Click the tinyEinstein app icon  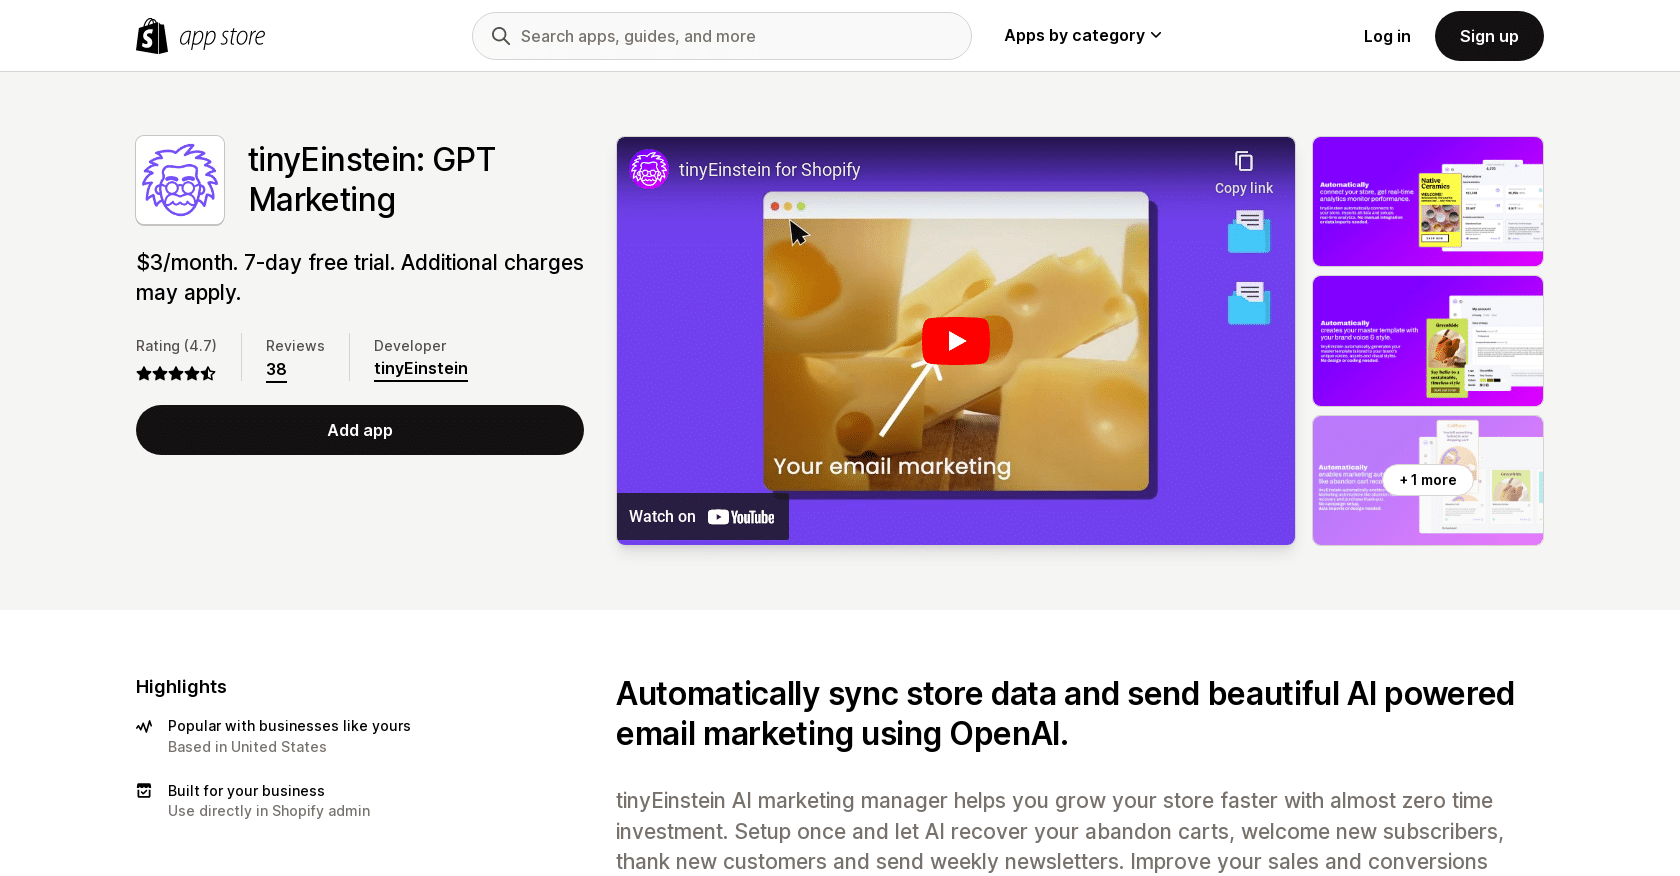180,180
